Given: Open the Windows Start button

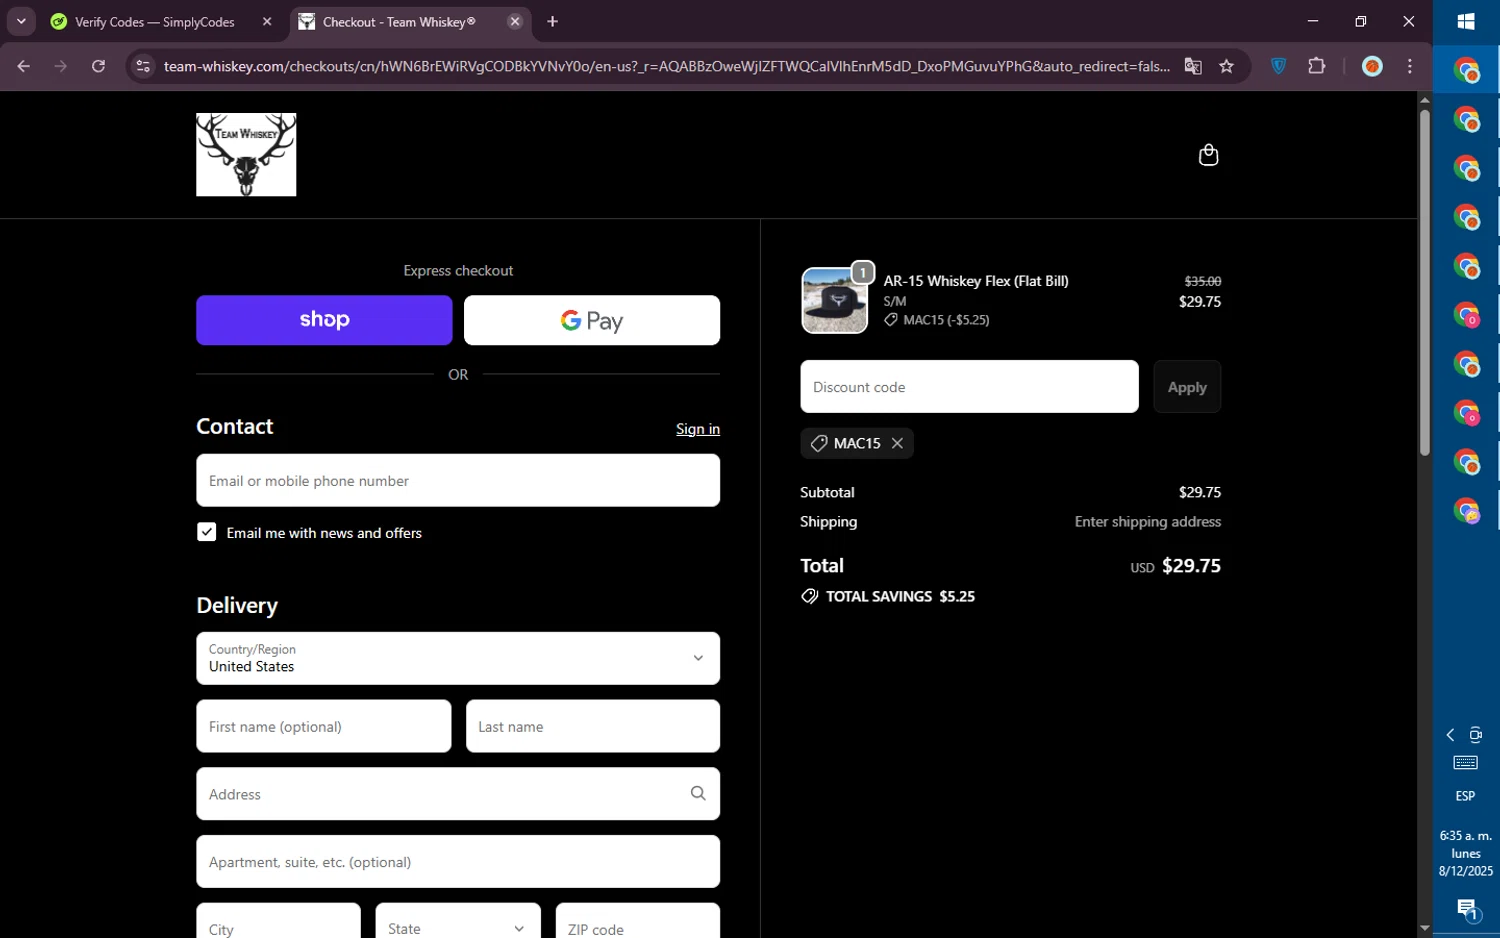Looking at the screenshot, I should (1466, 22).
